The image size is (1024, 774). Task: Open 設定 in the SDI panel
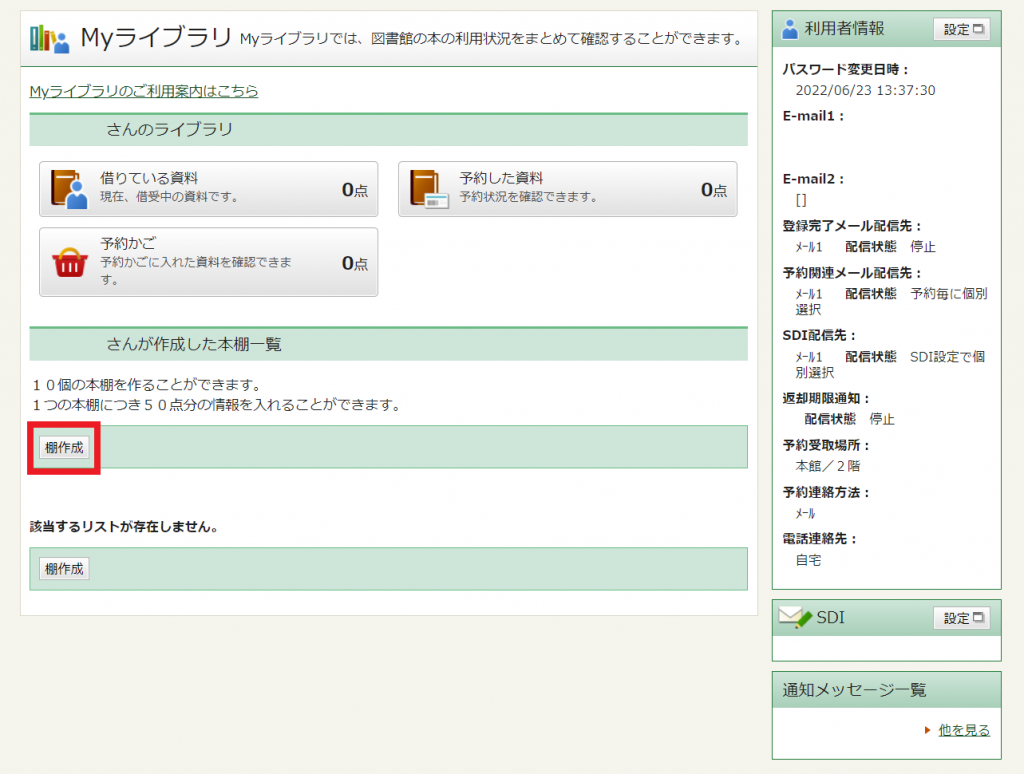tap(961, 618)
